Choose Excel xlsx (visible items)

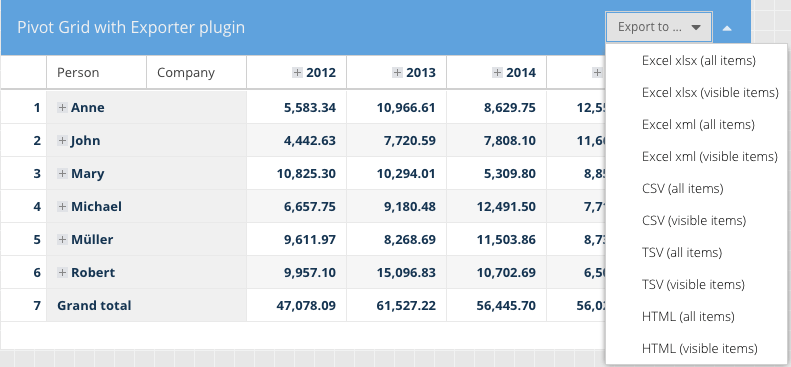pos(697,93)
